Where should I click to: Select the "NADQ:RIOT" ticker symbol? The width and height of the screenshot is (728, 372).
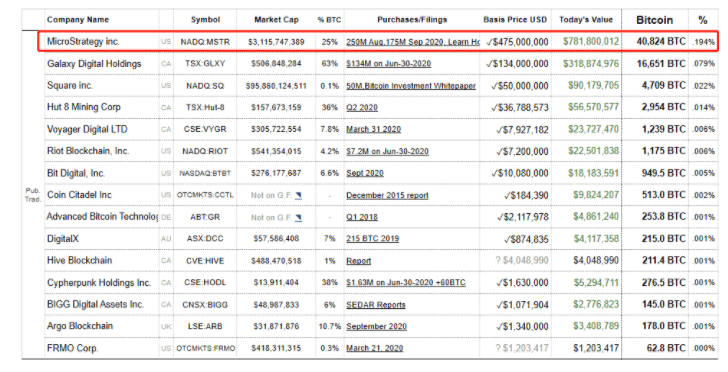(x=205, y=151)
